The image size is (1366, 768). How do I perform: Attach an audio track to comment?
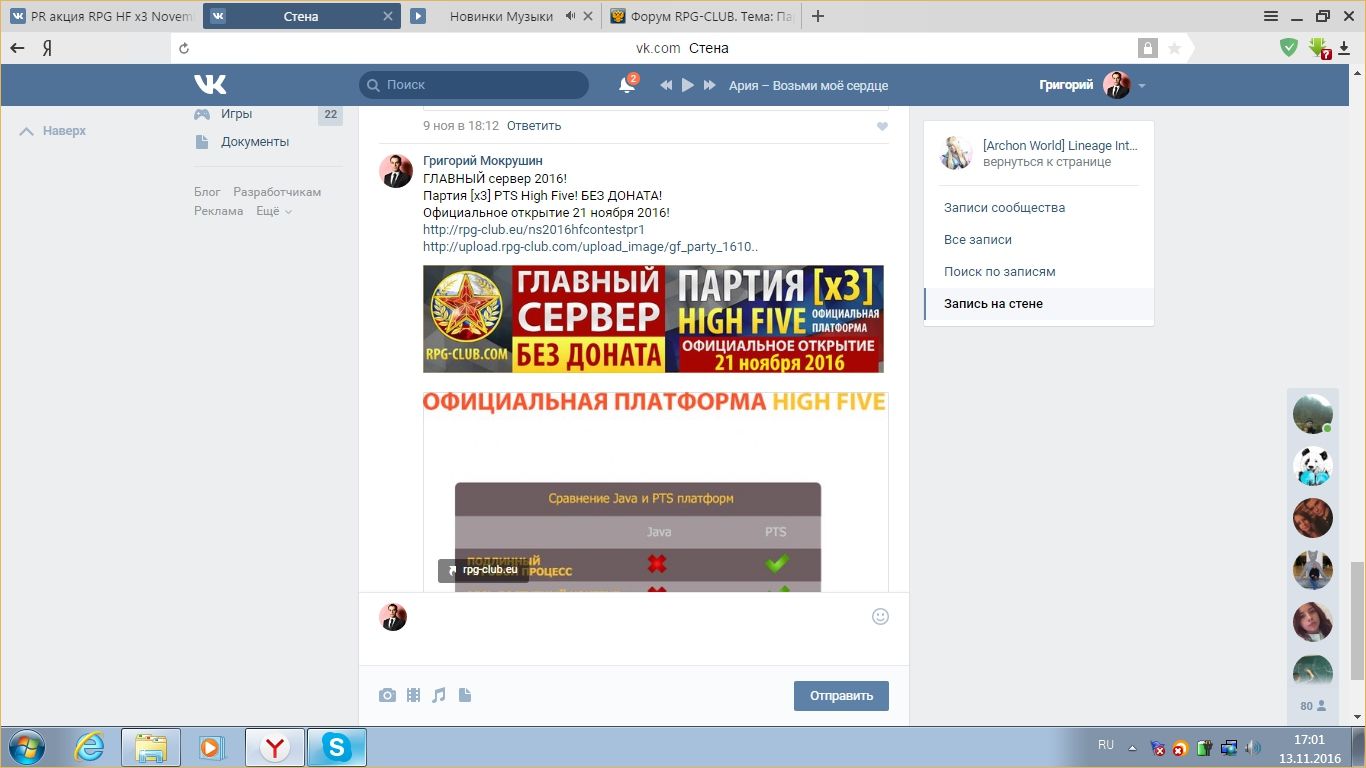pyautogui.click(x=439, y=695)
